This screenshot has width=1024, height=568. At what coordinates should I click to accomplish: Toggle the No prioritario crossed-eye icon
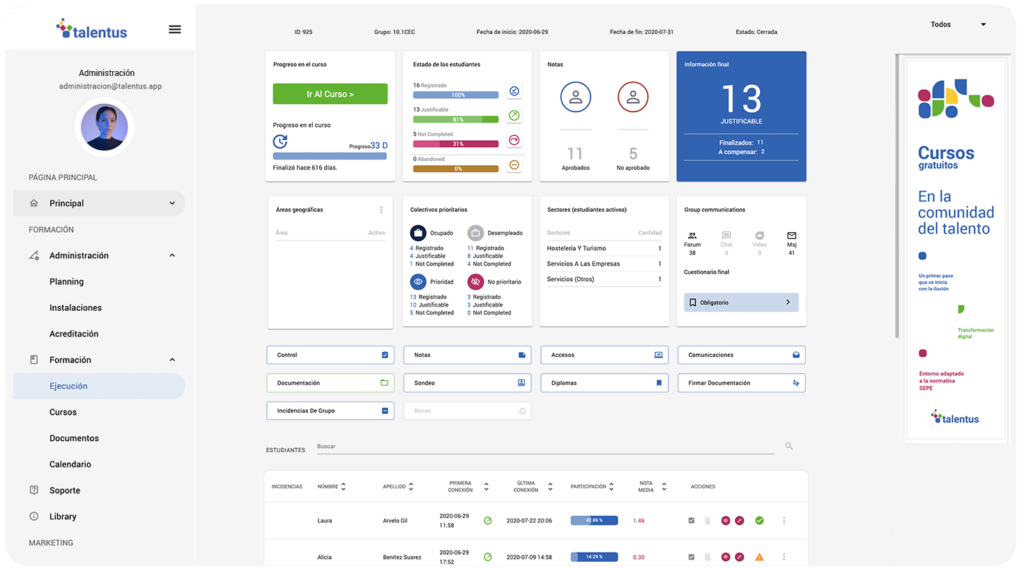pos(475,282)
